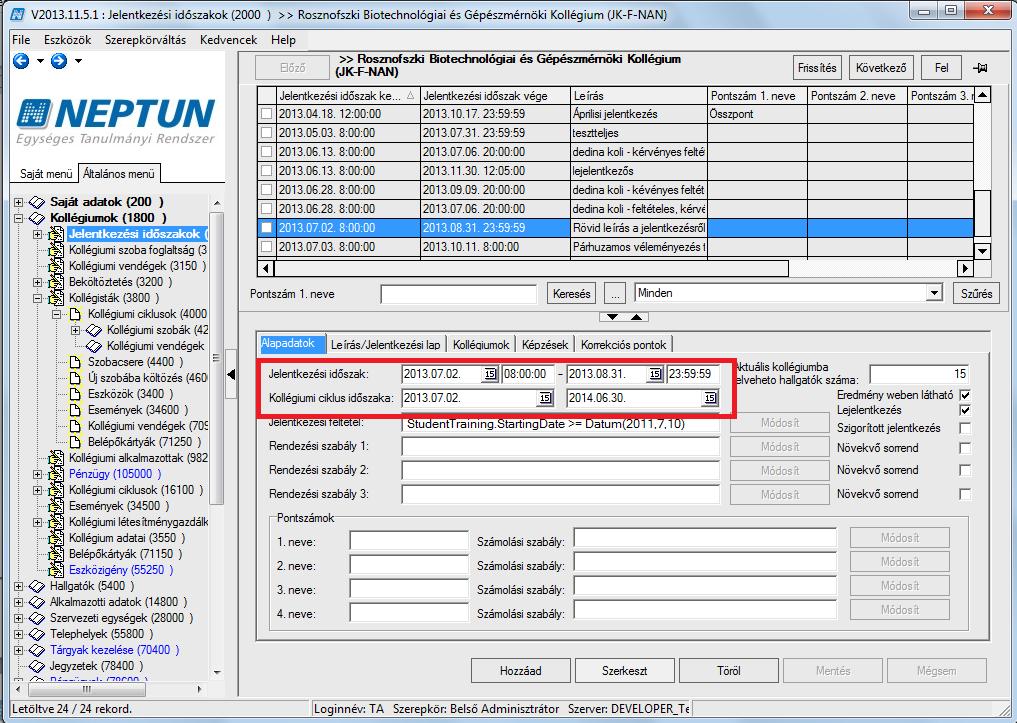Open the forward arrow history dropdown
The image size is (1017, 723).
coord(78,61)
